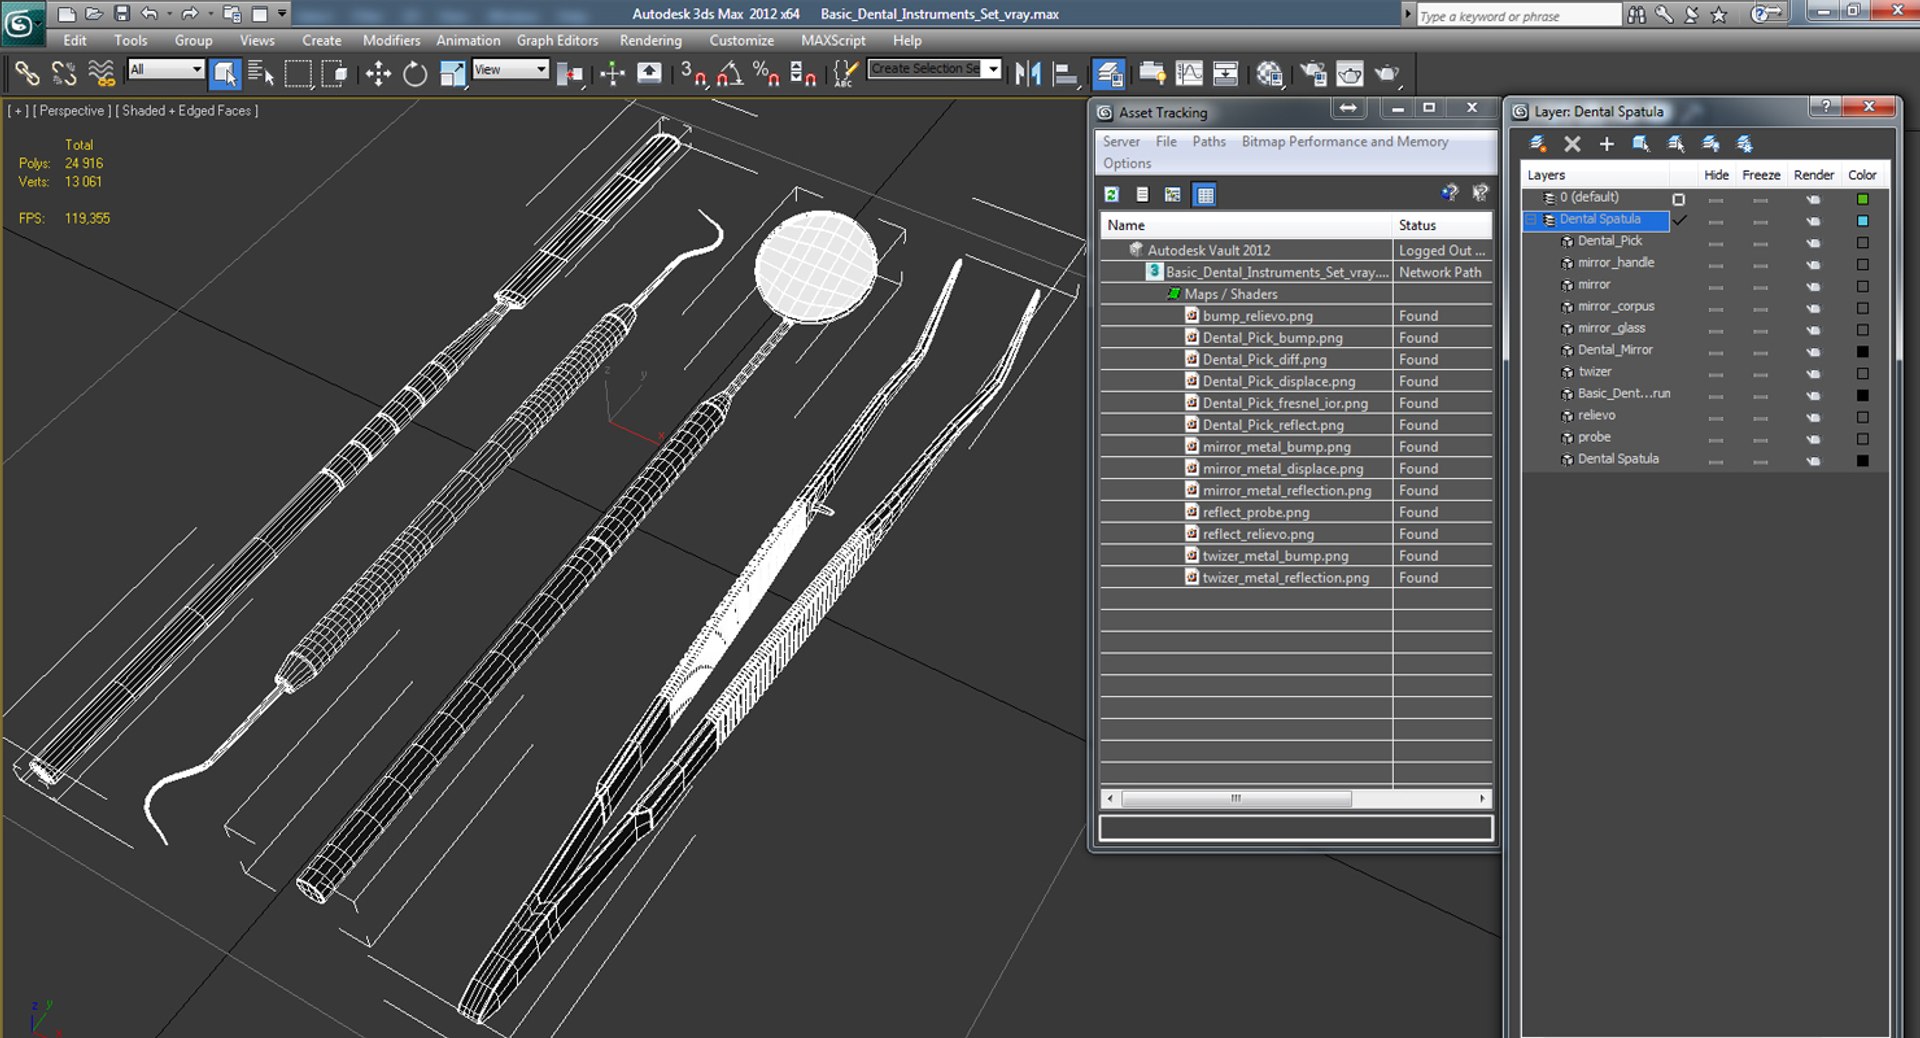Activate the Select Object tool

[224, 73]
